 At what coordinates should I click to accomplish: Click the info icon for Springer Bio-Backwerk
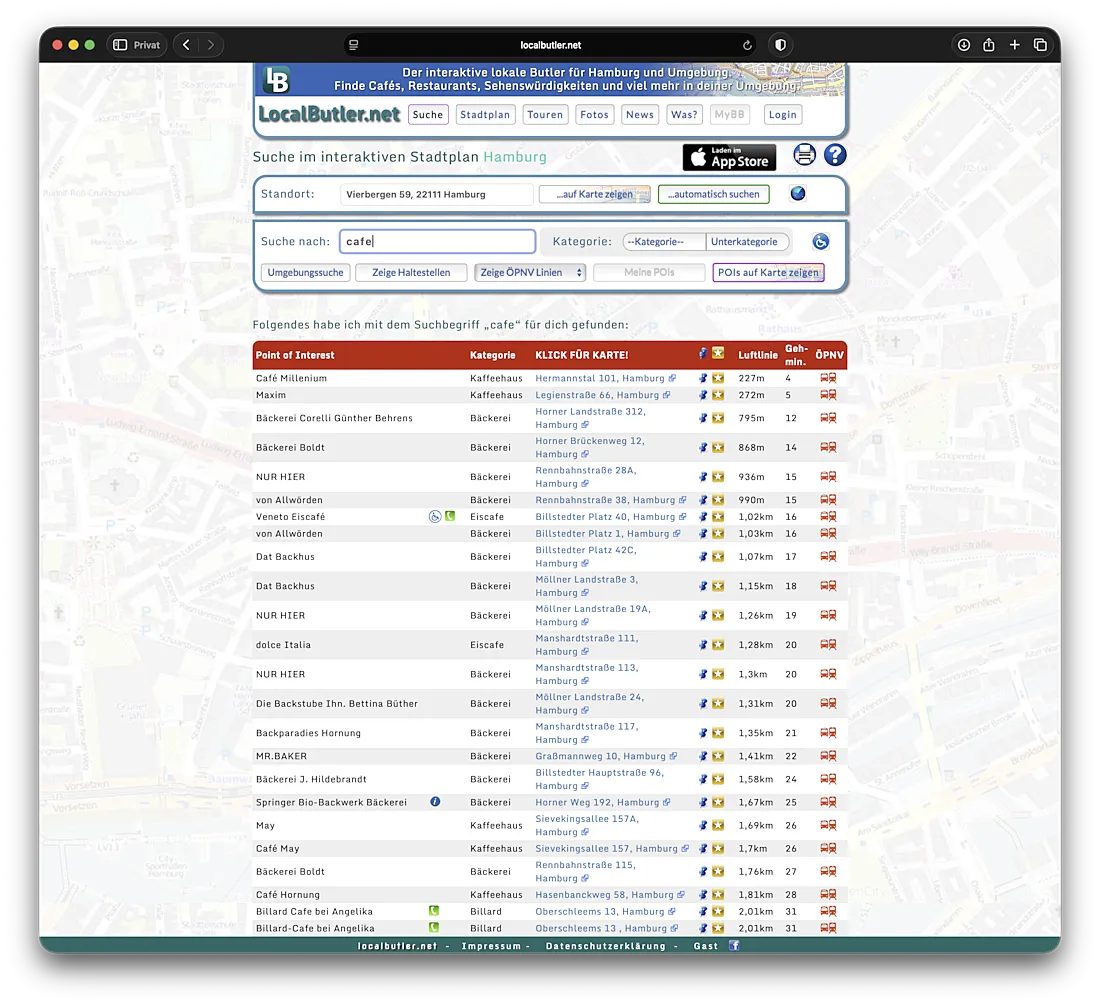point(435,802)
